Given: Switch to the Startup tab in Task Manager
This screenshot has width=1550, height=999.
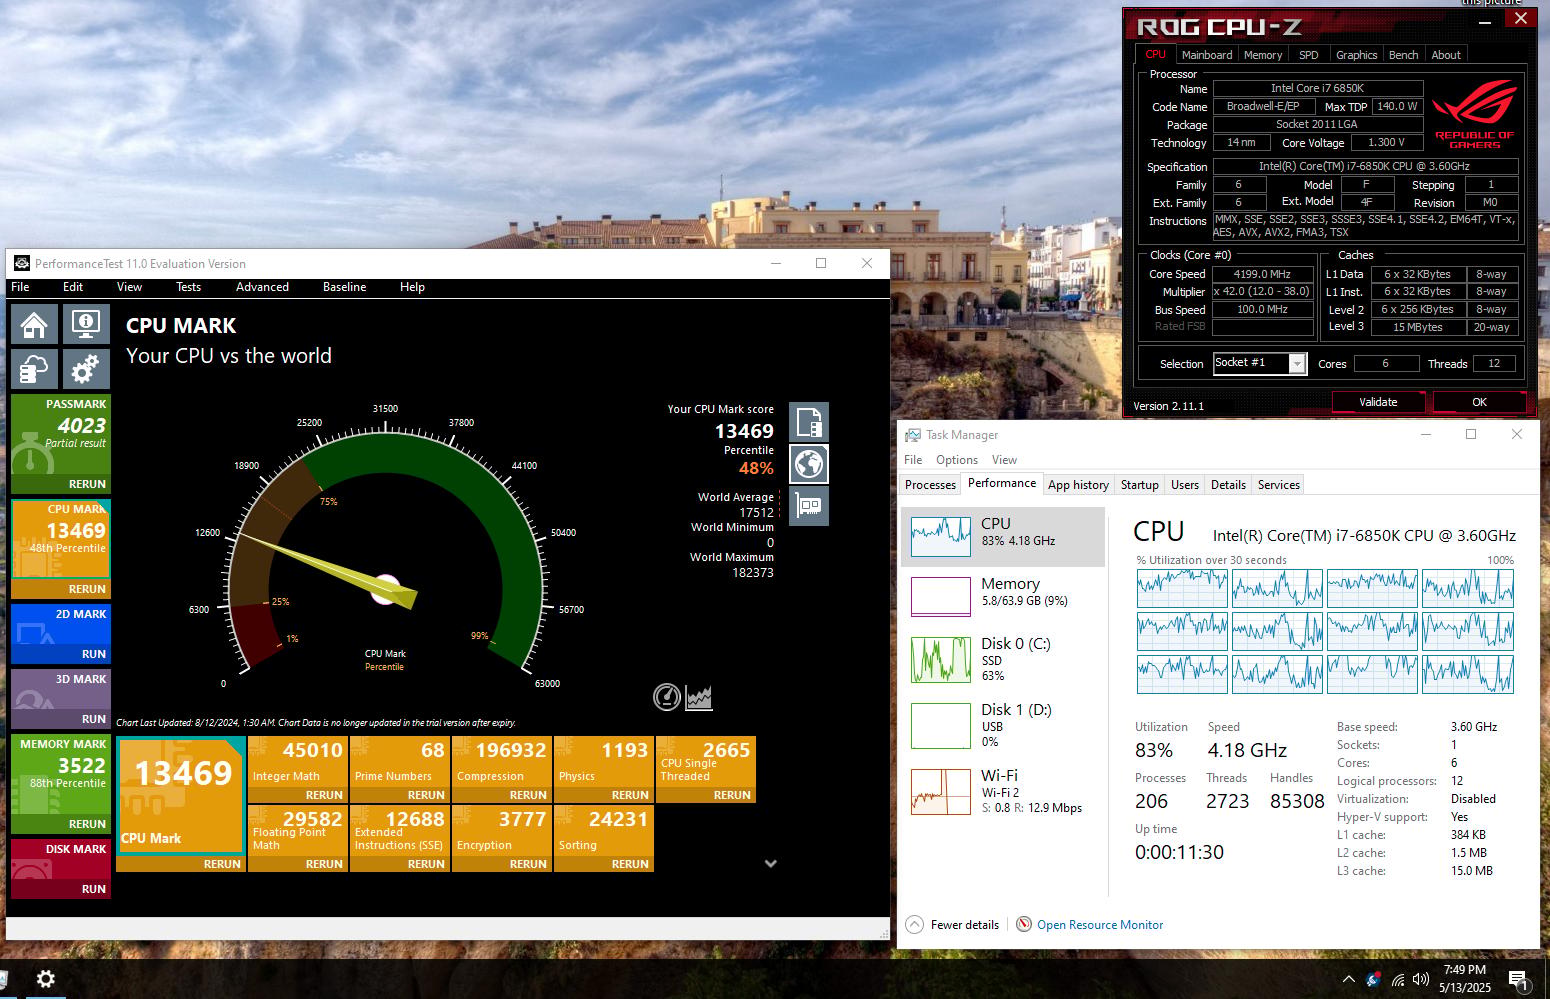Looking at the screenshot, I should tap(1139, 485).
